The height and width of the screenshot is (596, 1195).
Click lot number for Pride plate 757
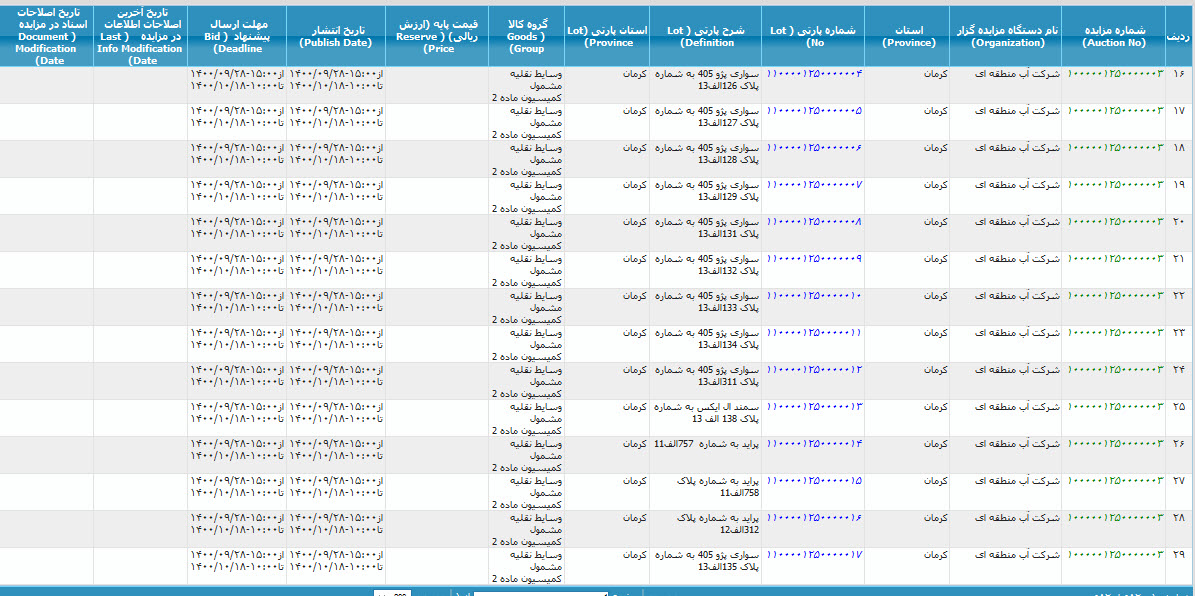pos(814,444)
